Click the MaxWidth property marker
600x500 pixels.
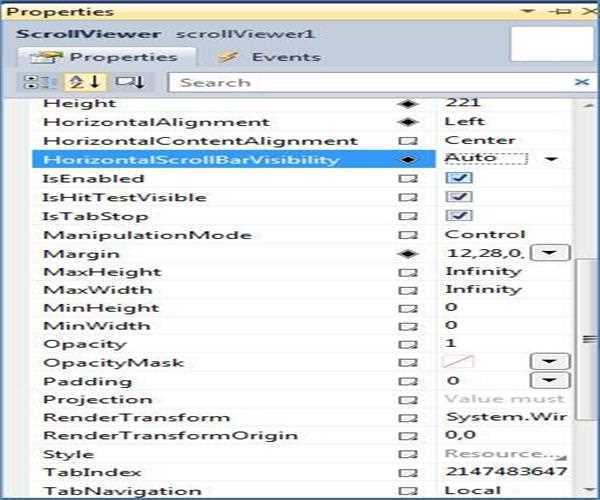click(408, 291)
